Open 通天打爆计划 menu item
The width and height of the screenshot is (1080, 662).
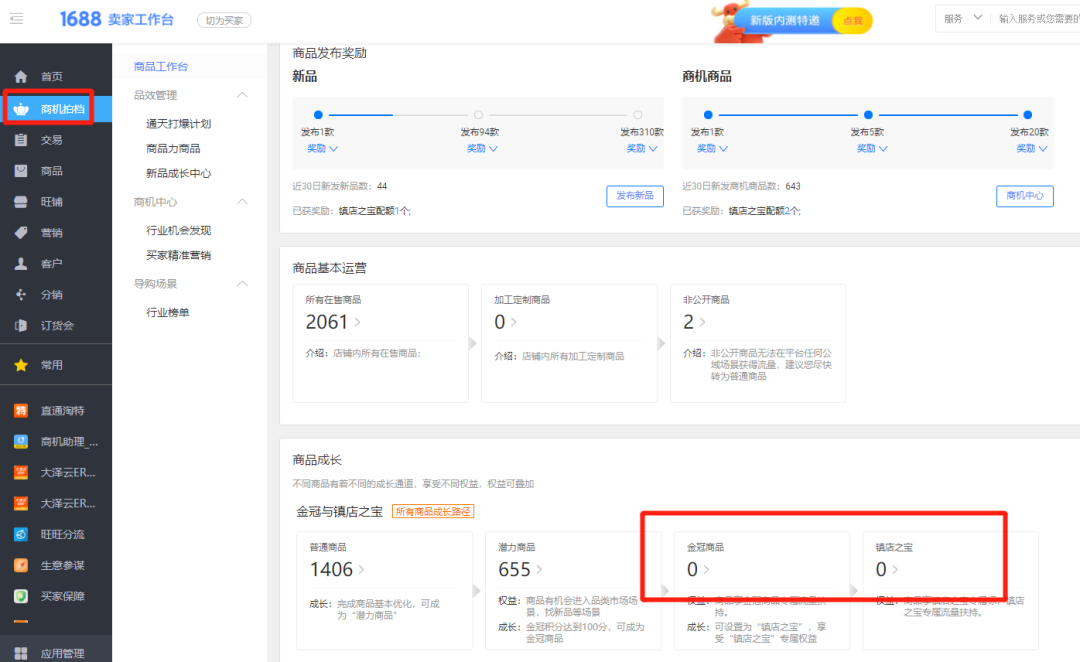[x=178, y=124]
